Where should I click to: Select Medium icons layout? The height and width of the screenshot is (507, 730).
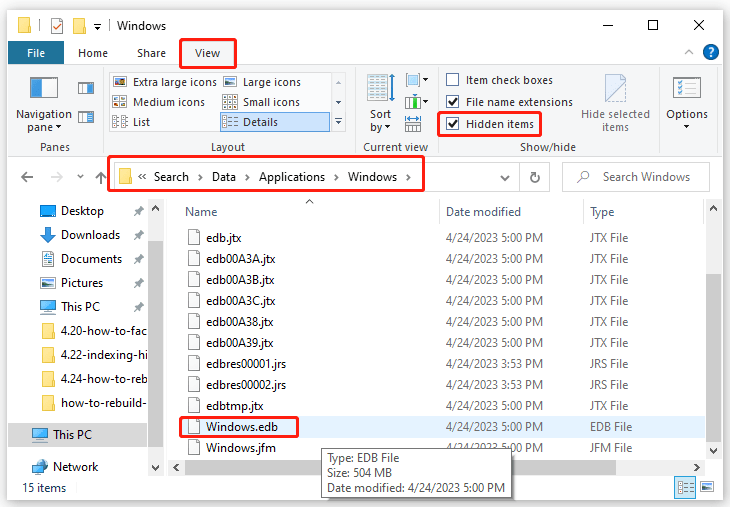click(x=159, y=102)
